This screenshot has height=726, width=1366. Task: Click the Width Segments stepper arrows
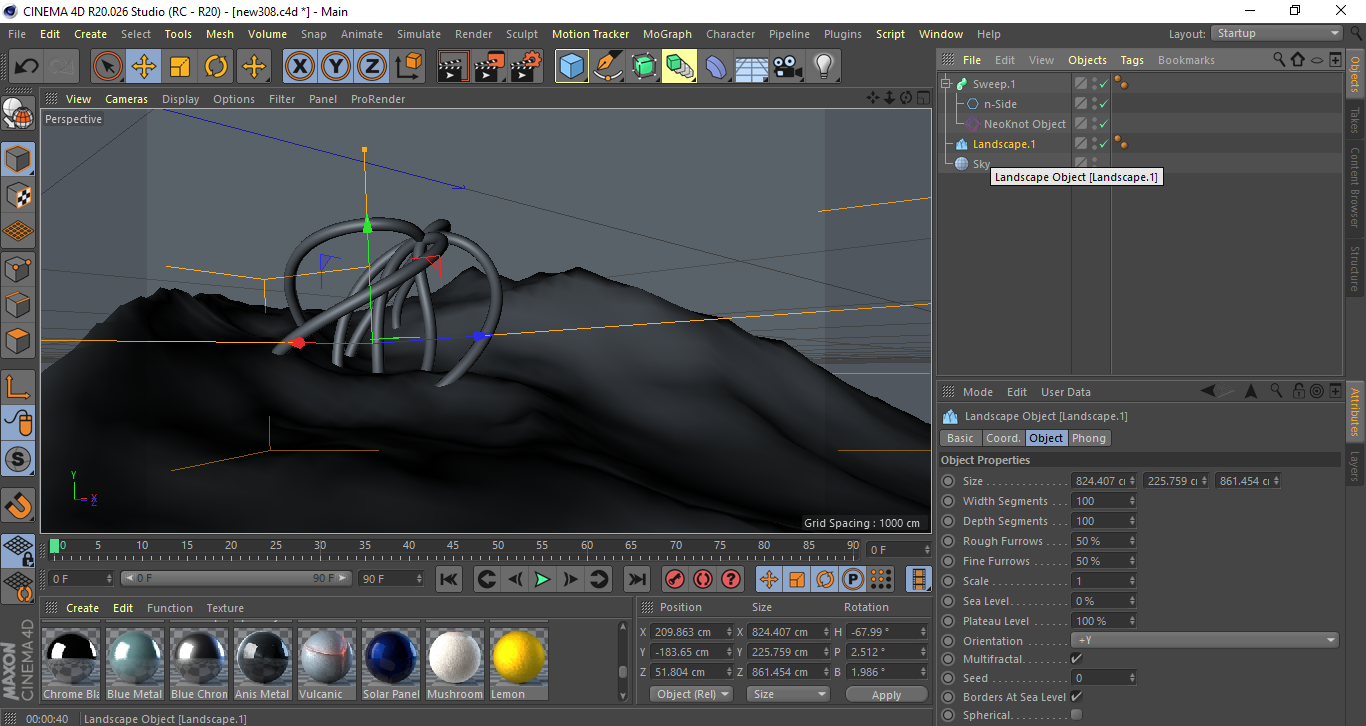tap(1132, 501)
